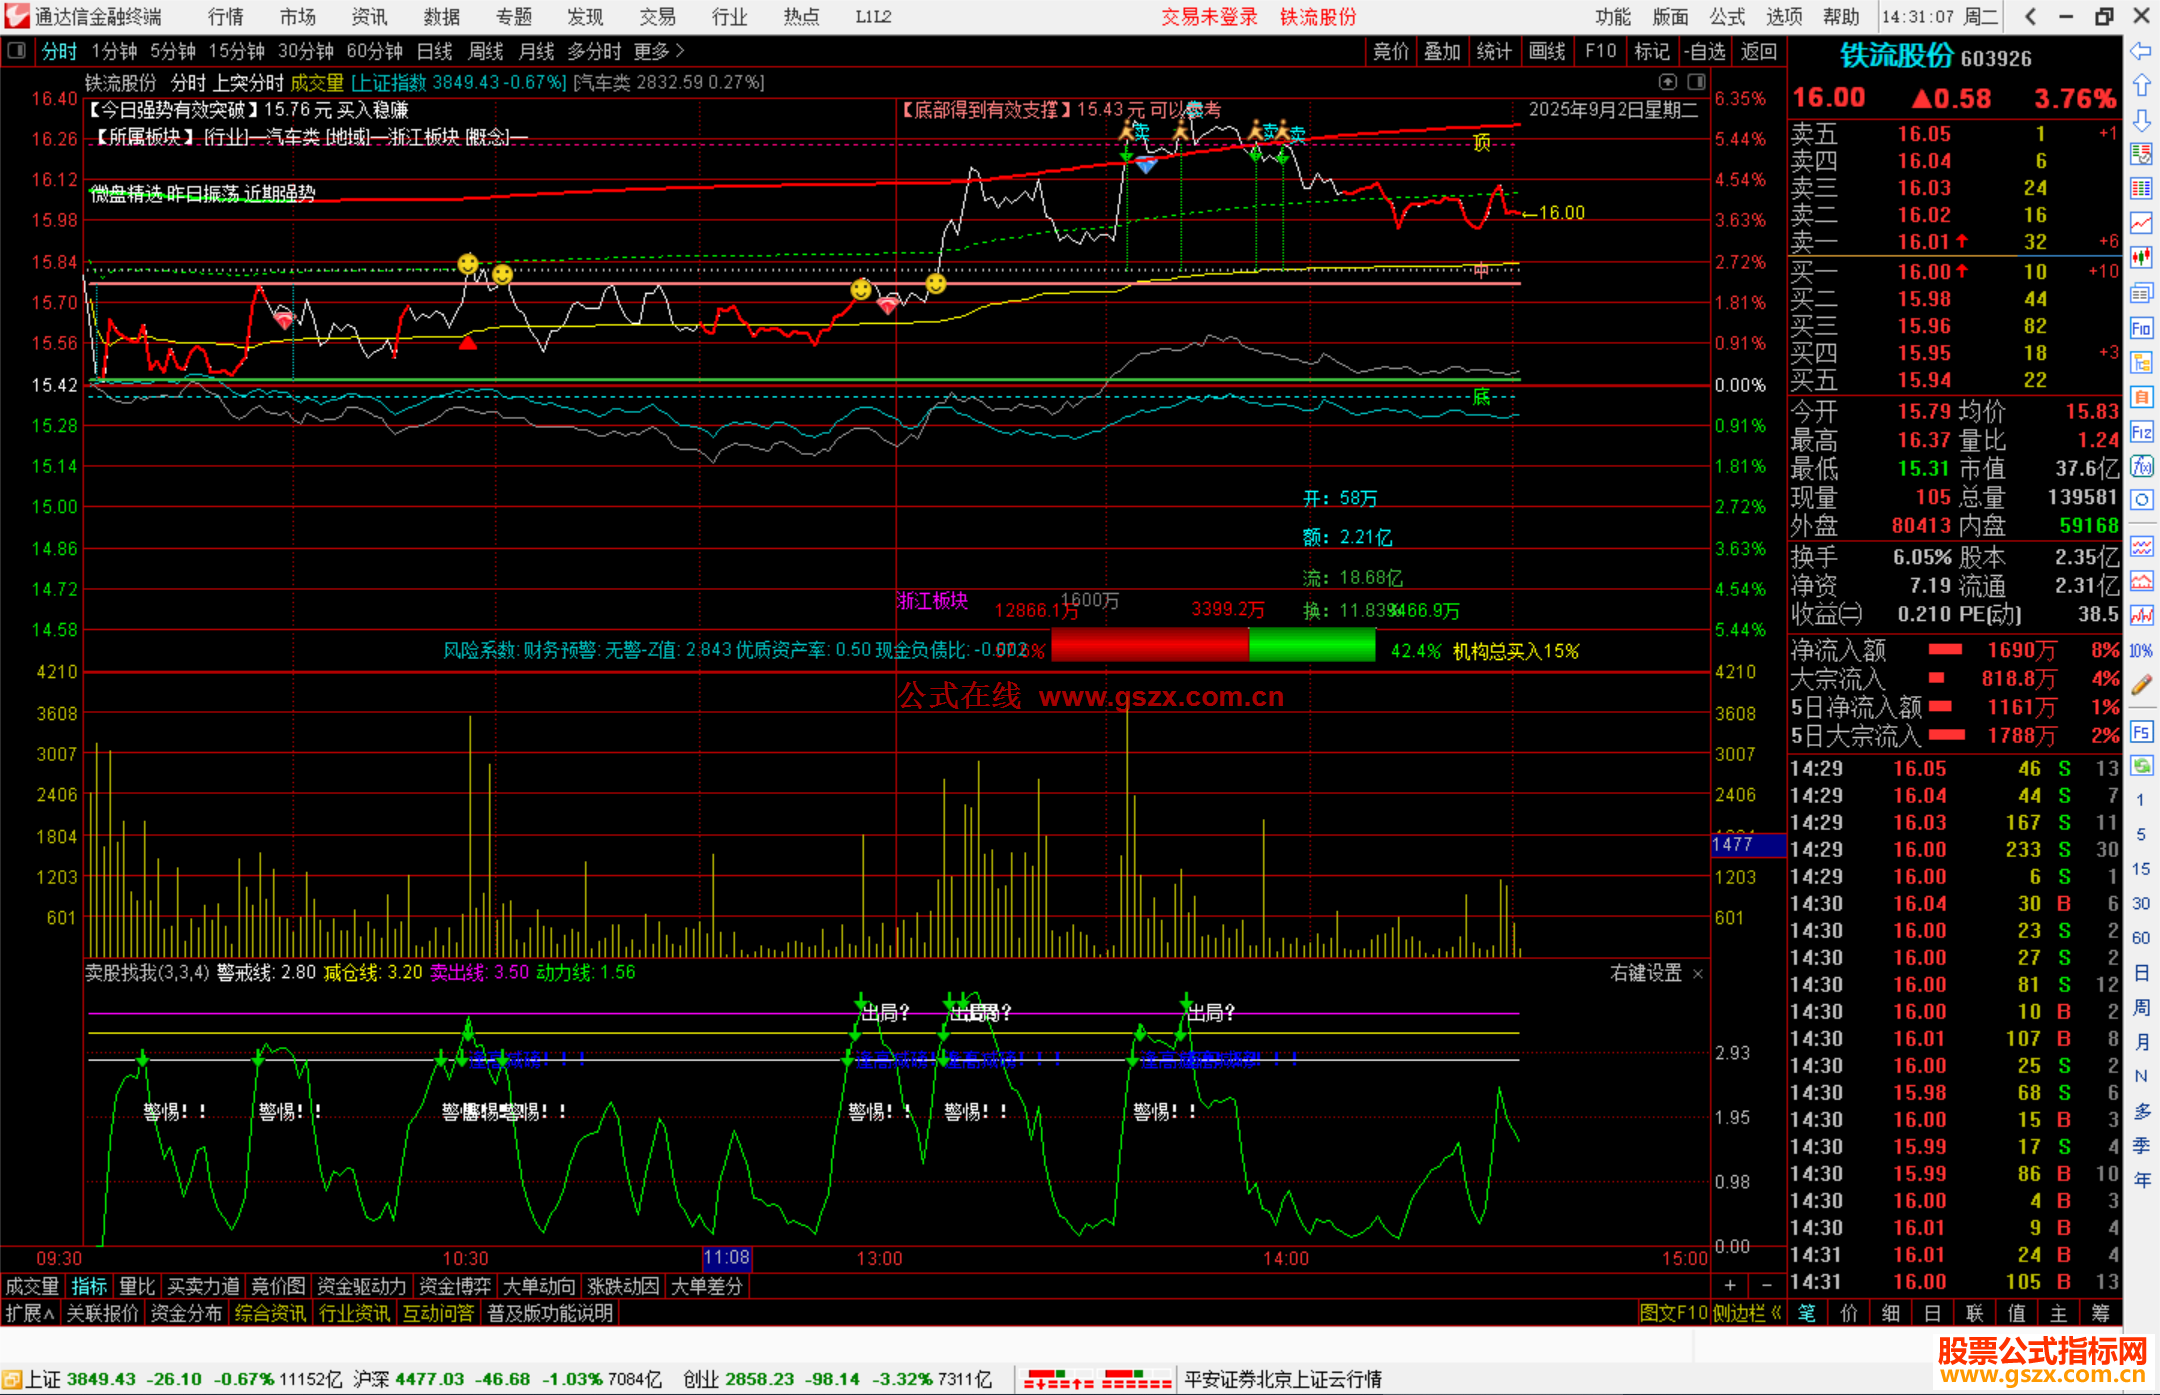Screen dimensions: 2160x1395
Task: Click the F10 company info icon in sidebar
Action: 2141,328
